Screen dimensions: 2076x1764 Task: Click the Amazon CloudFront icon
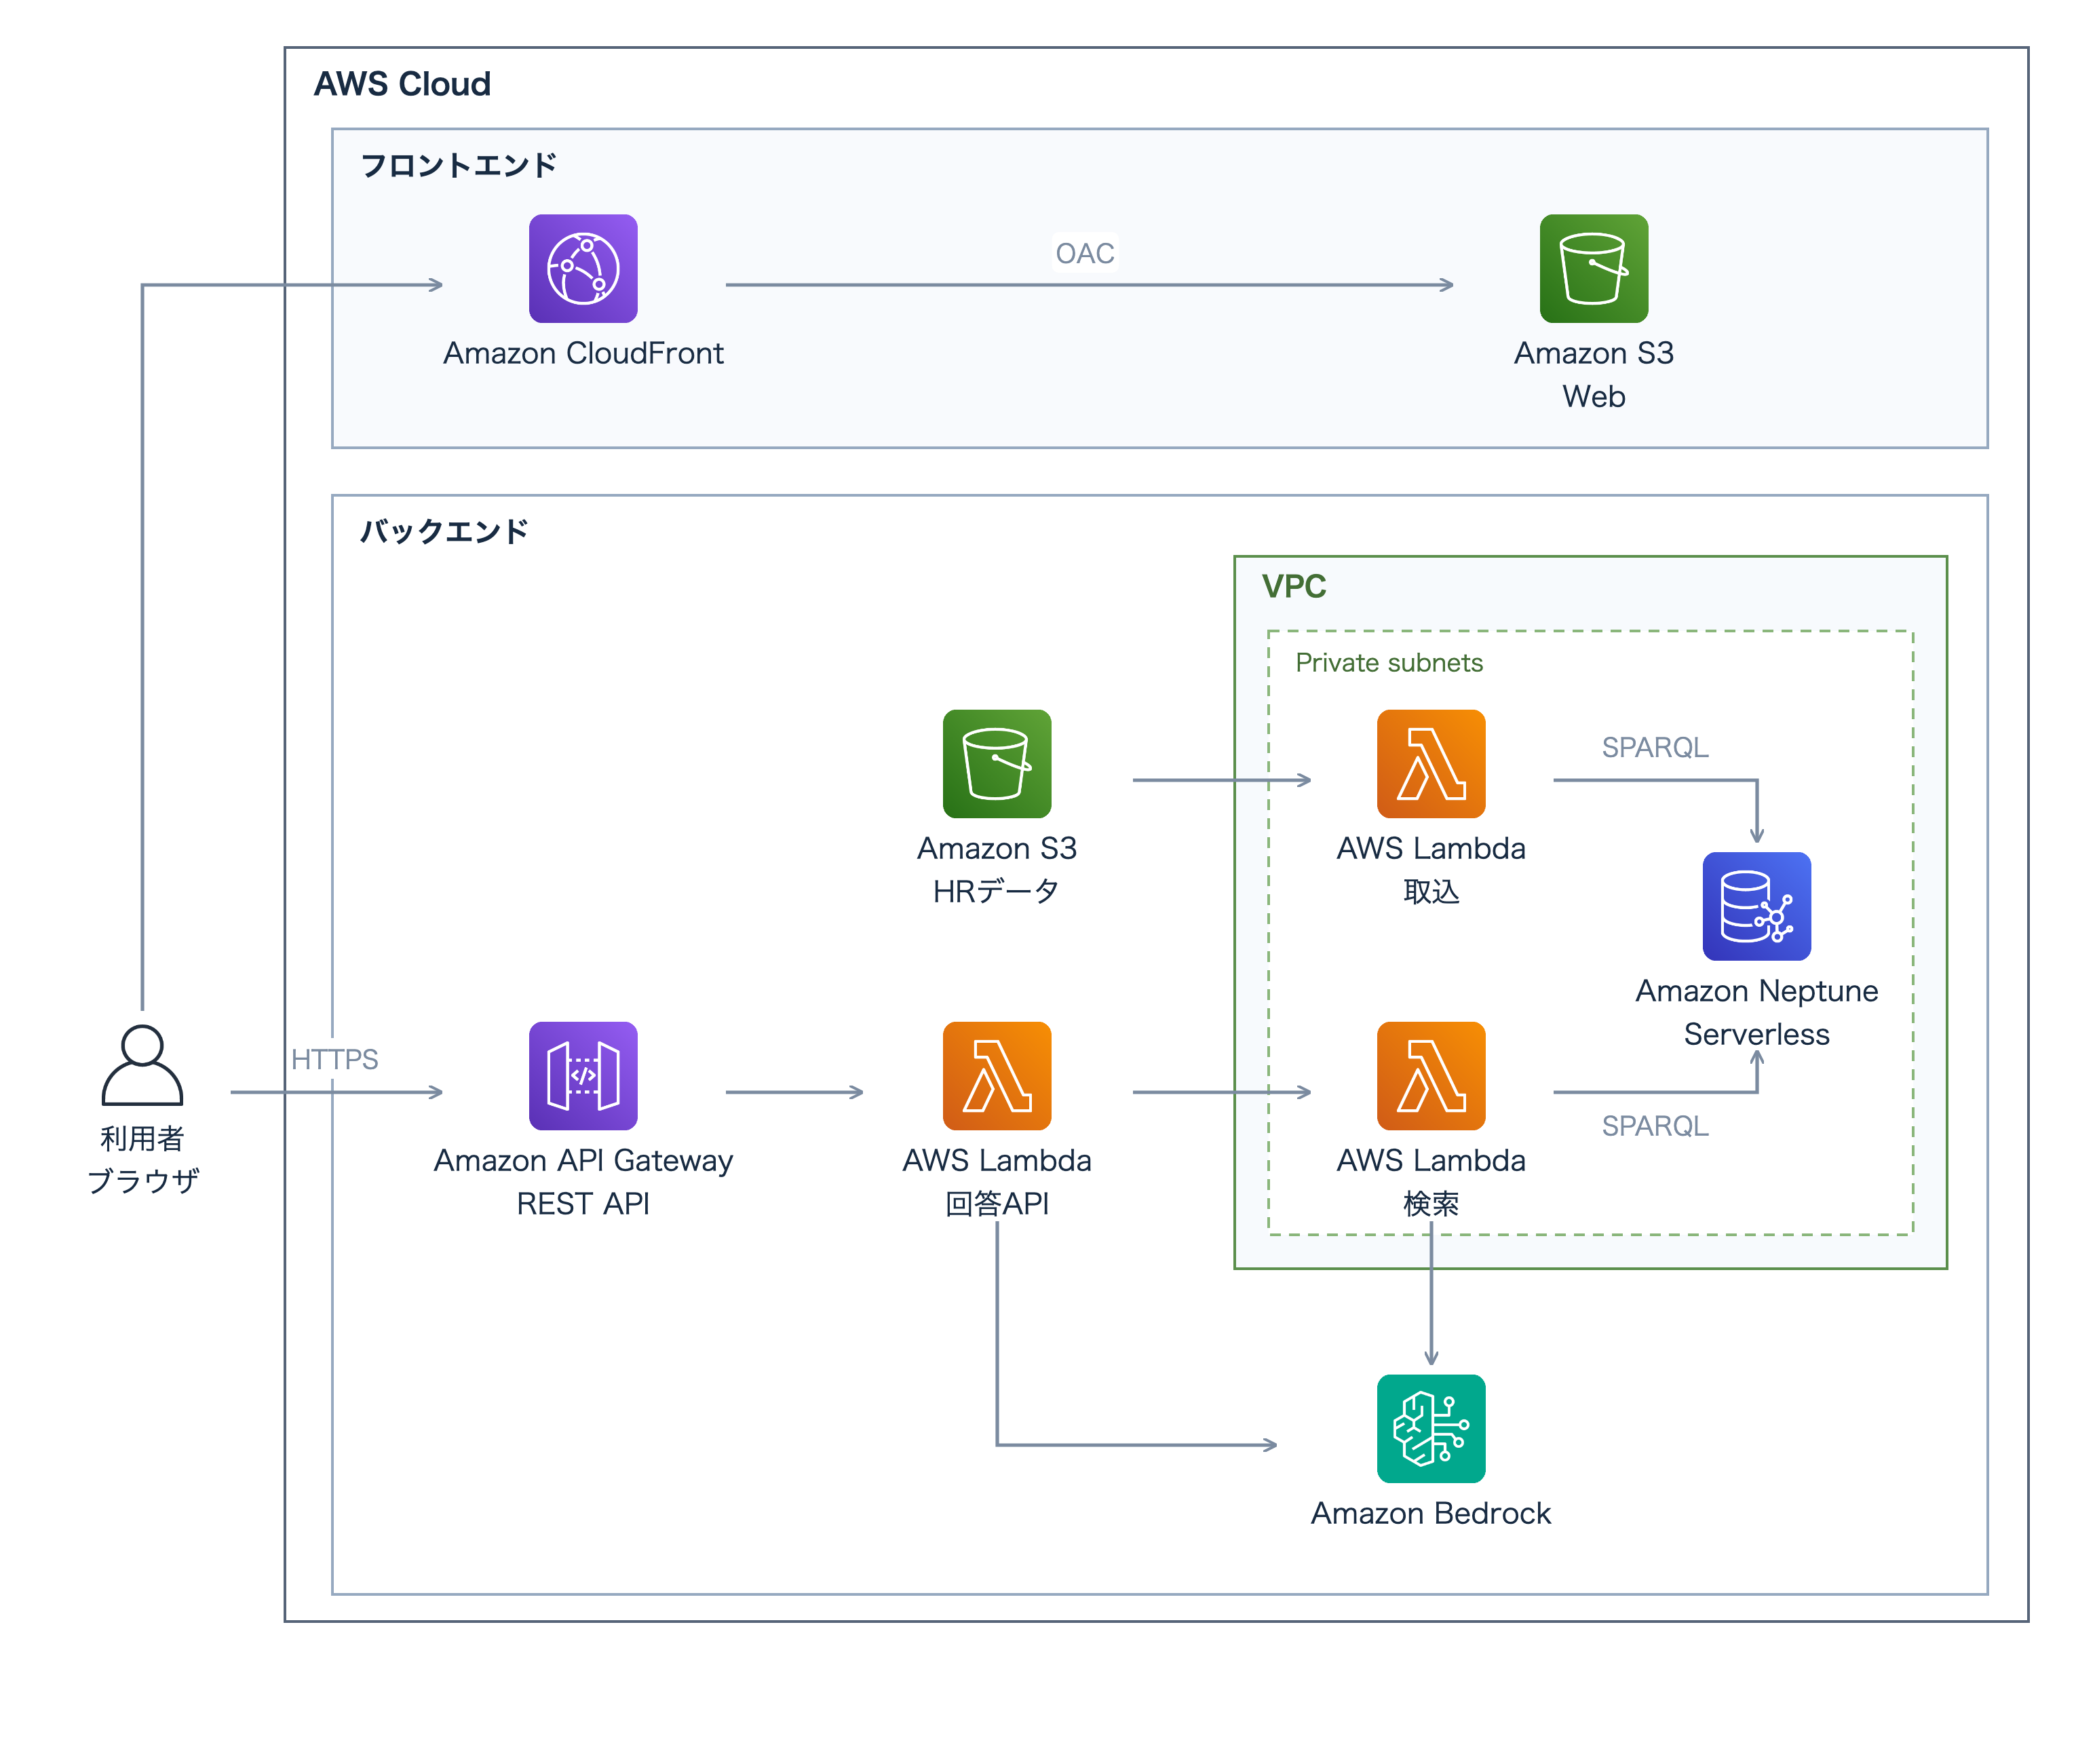(x=583, y=268)
